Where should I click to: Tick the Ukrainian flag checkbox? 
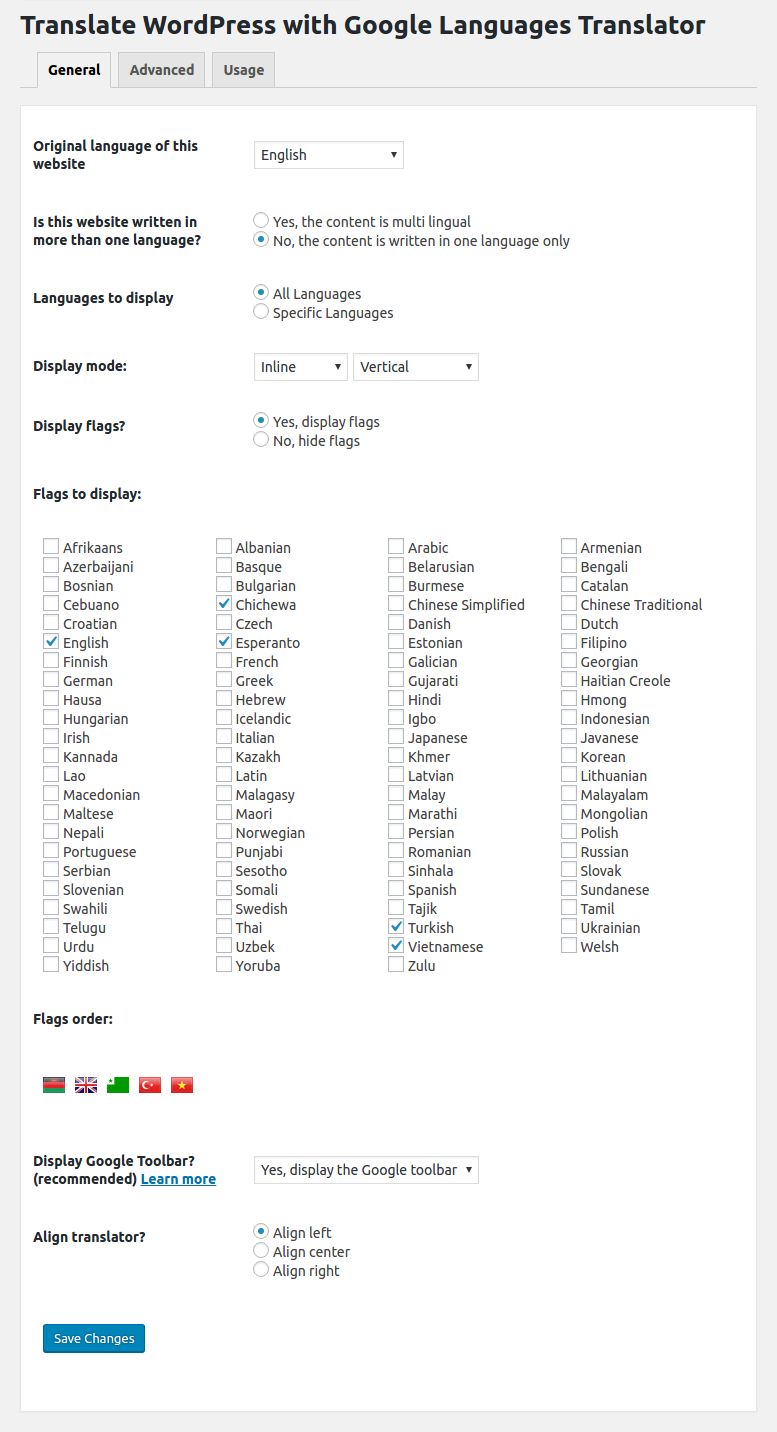tap(569, 927)
